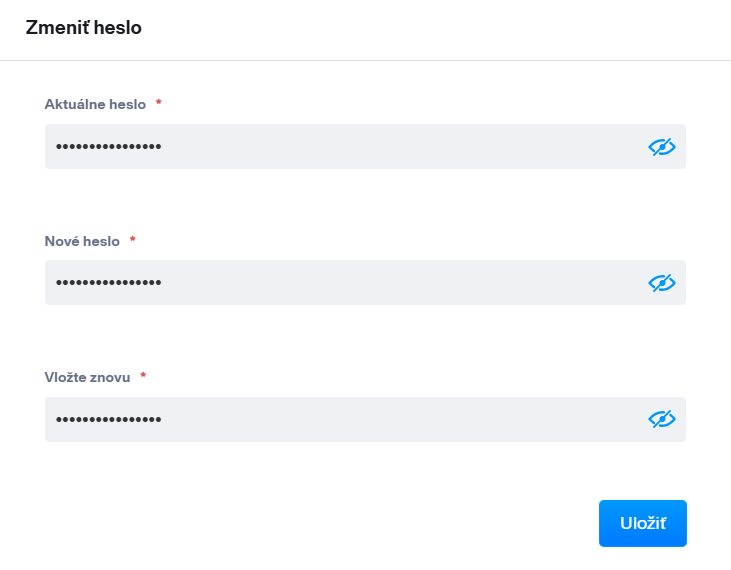Toggle visibility of the Vložte znovu password
Image resolution: width=731 pixels, height=570 pixels.
pyautogui.click(x=662, y=419)
